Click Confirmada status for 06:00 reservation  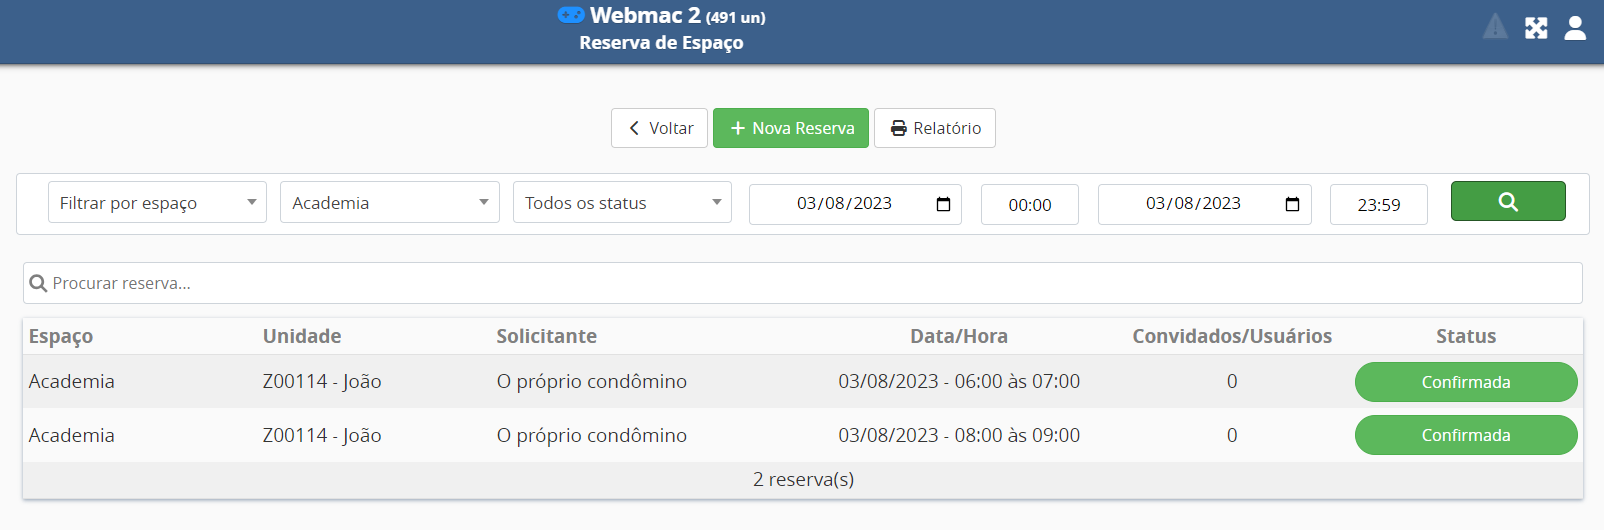(1465, 382)
